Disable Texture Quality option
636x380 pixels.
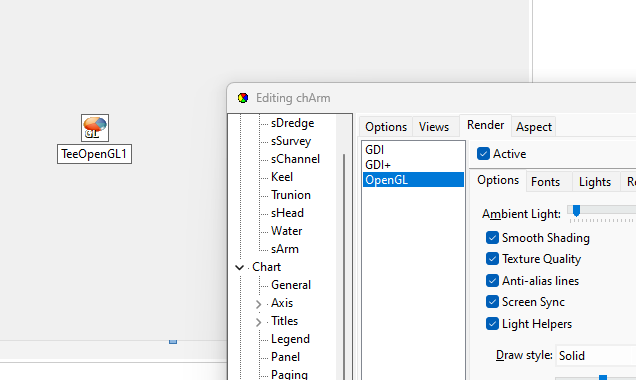[x=492, y=259]
